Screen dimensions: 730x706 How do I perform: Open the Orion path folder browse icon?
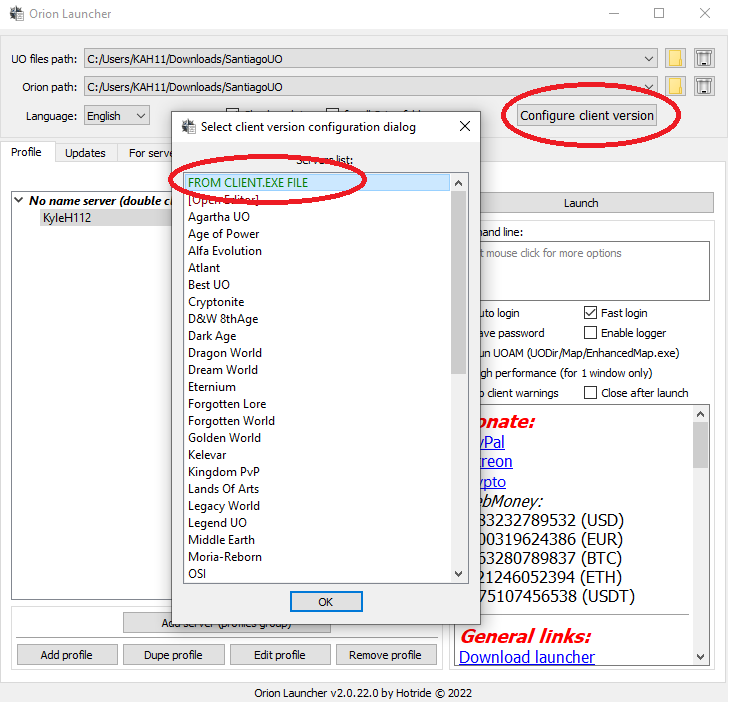676,86
